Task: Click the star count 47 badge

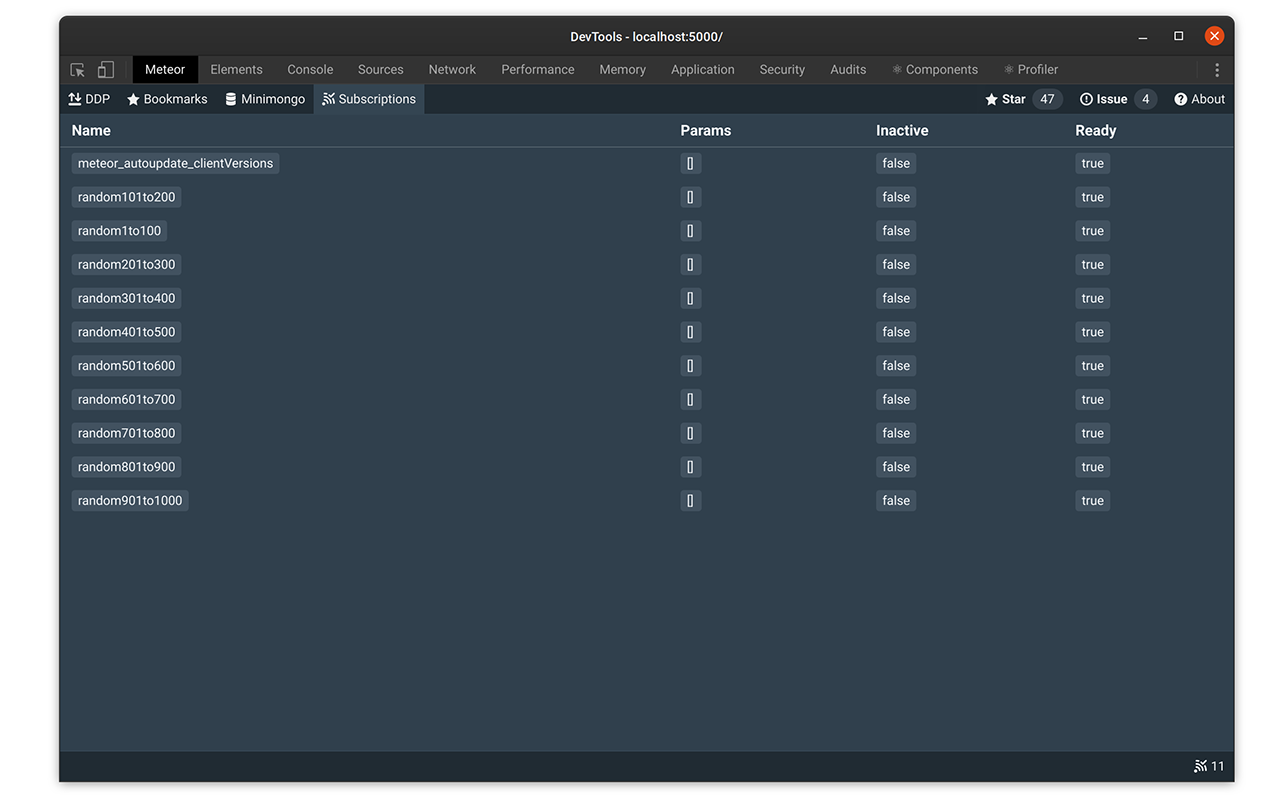Action: coord(1047,99)
